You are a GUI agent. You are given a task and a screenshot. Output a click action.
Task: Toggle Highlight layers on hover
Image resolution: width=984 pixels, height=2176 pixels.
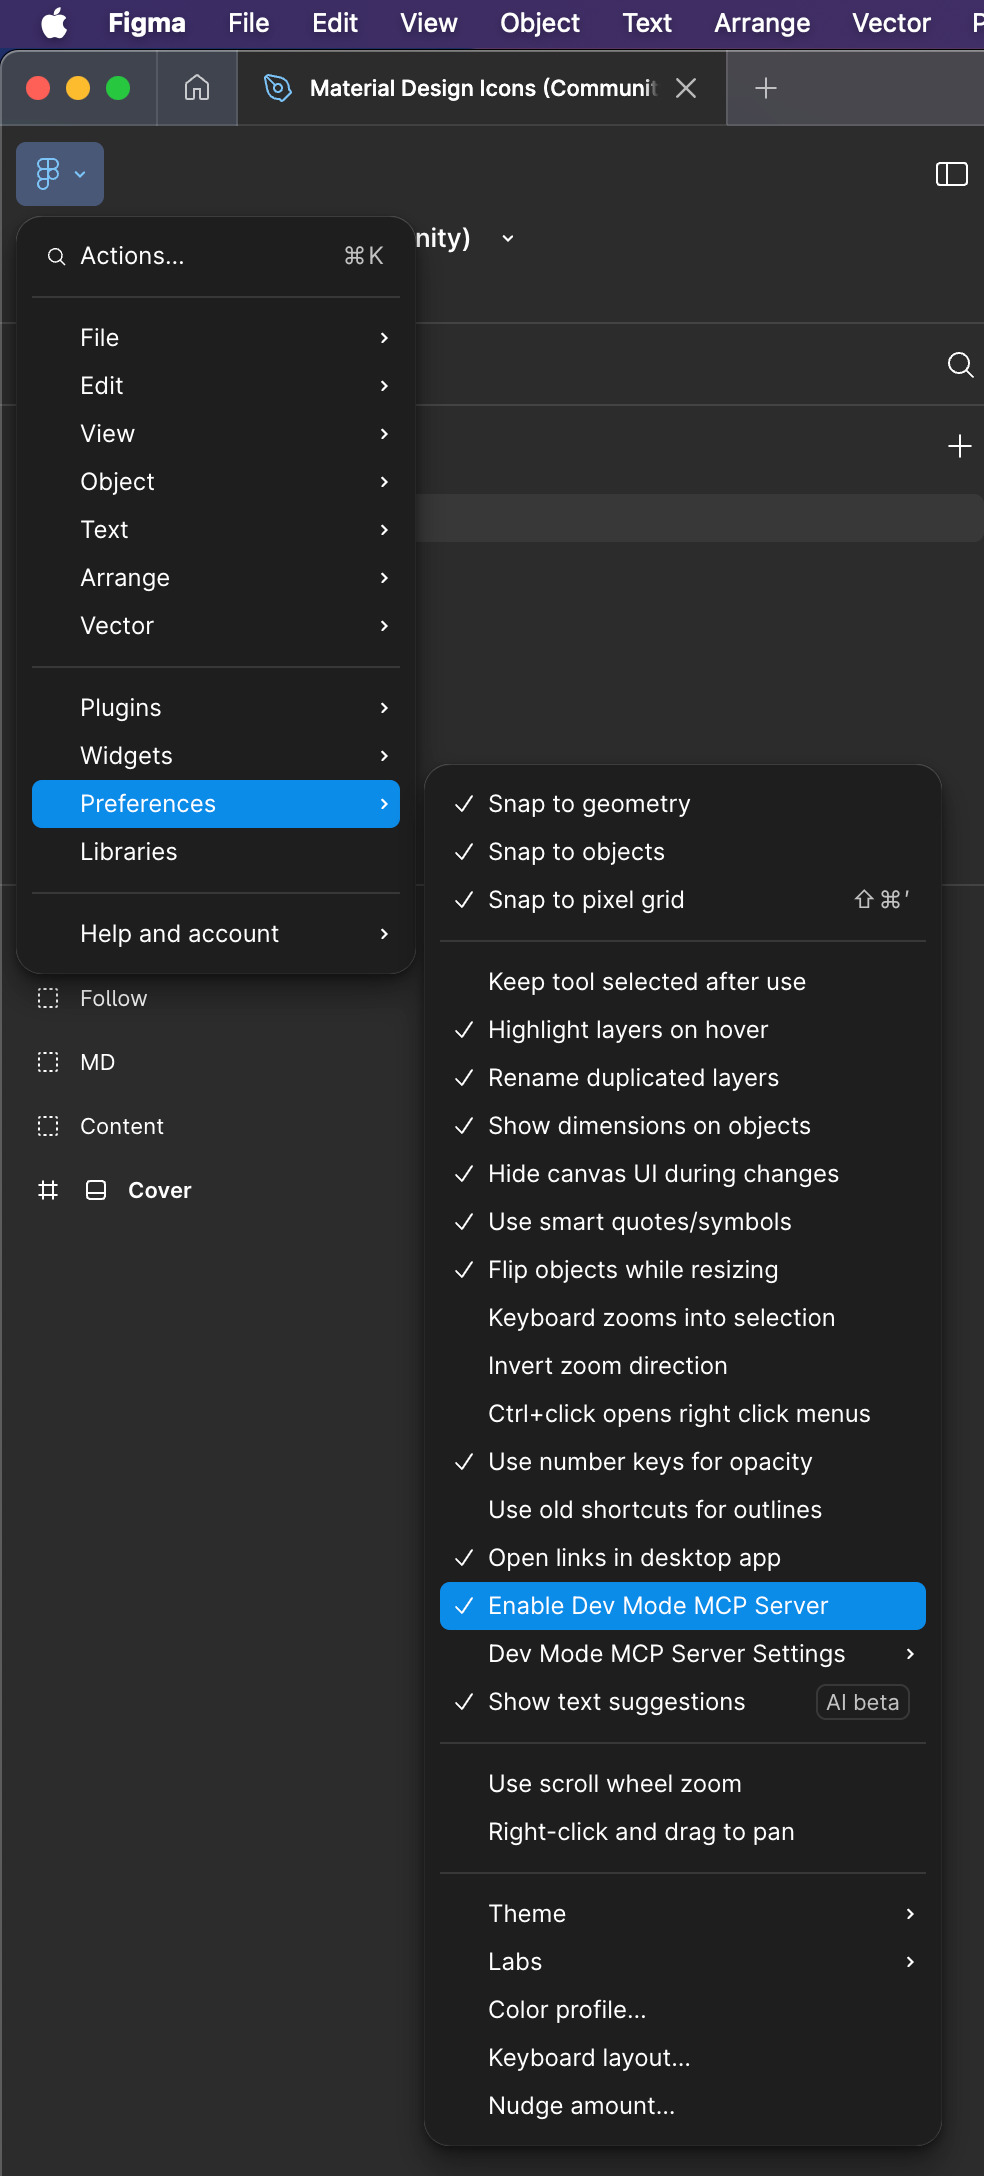683,1030
